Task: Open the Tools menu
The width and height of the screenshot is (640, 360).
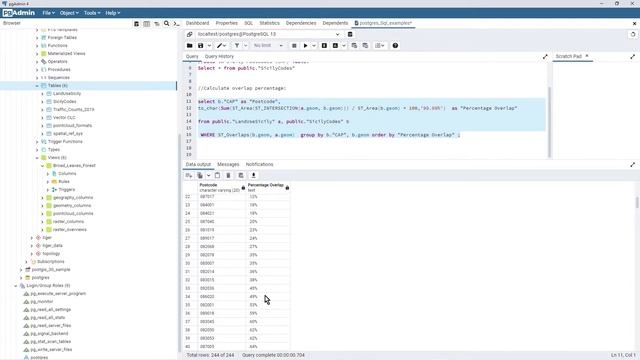Action: click(x=91, y=13)
